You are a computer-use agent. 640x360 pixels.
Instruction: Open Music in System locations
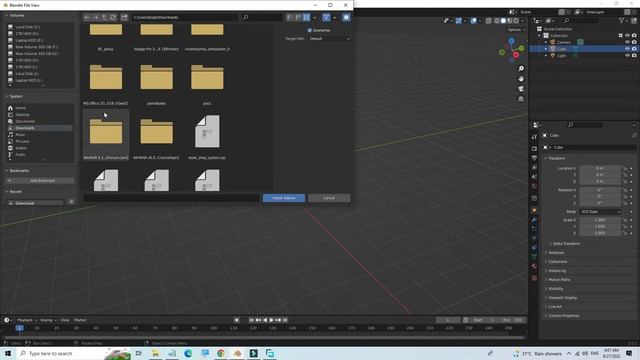click(x=40, y=135)
